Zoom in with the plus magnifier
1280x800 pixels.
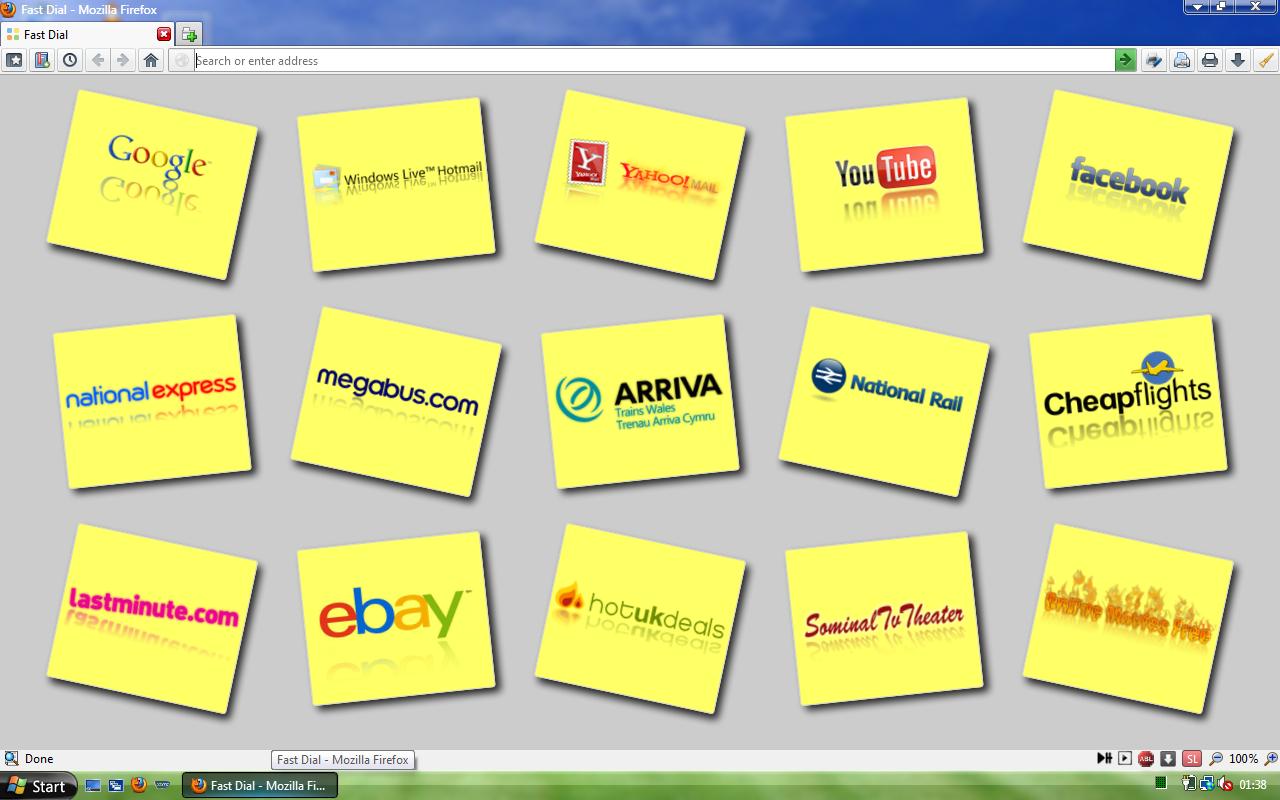1270,759
